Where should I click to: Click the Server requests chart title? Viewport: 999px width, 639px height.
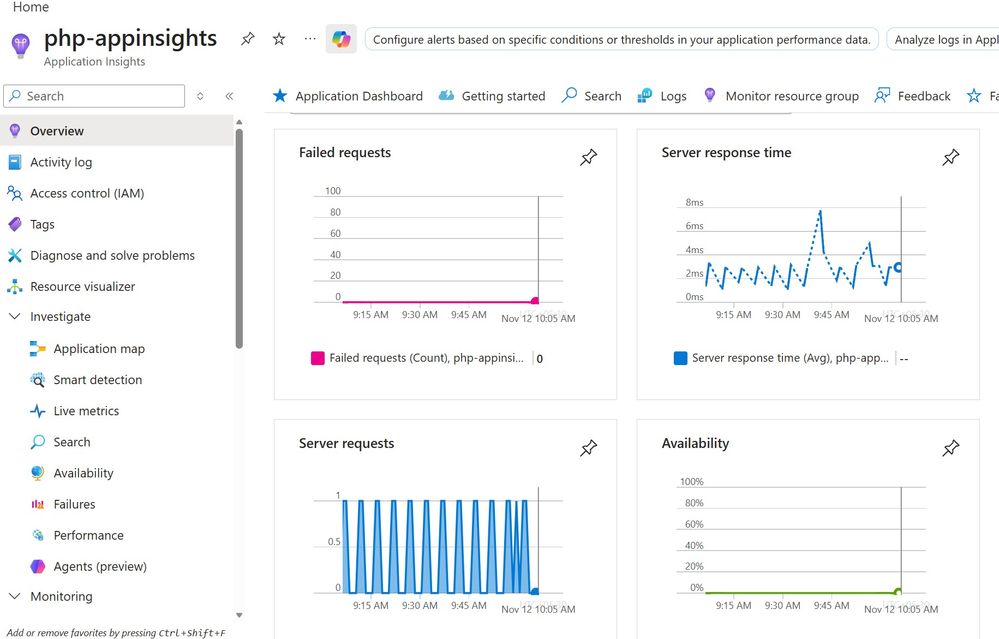point(347,443)
